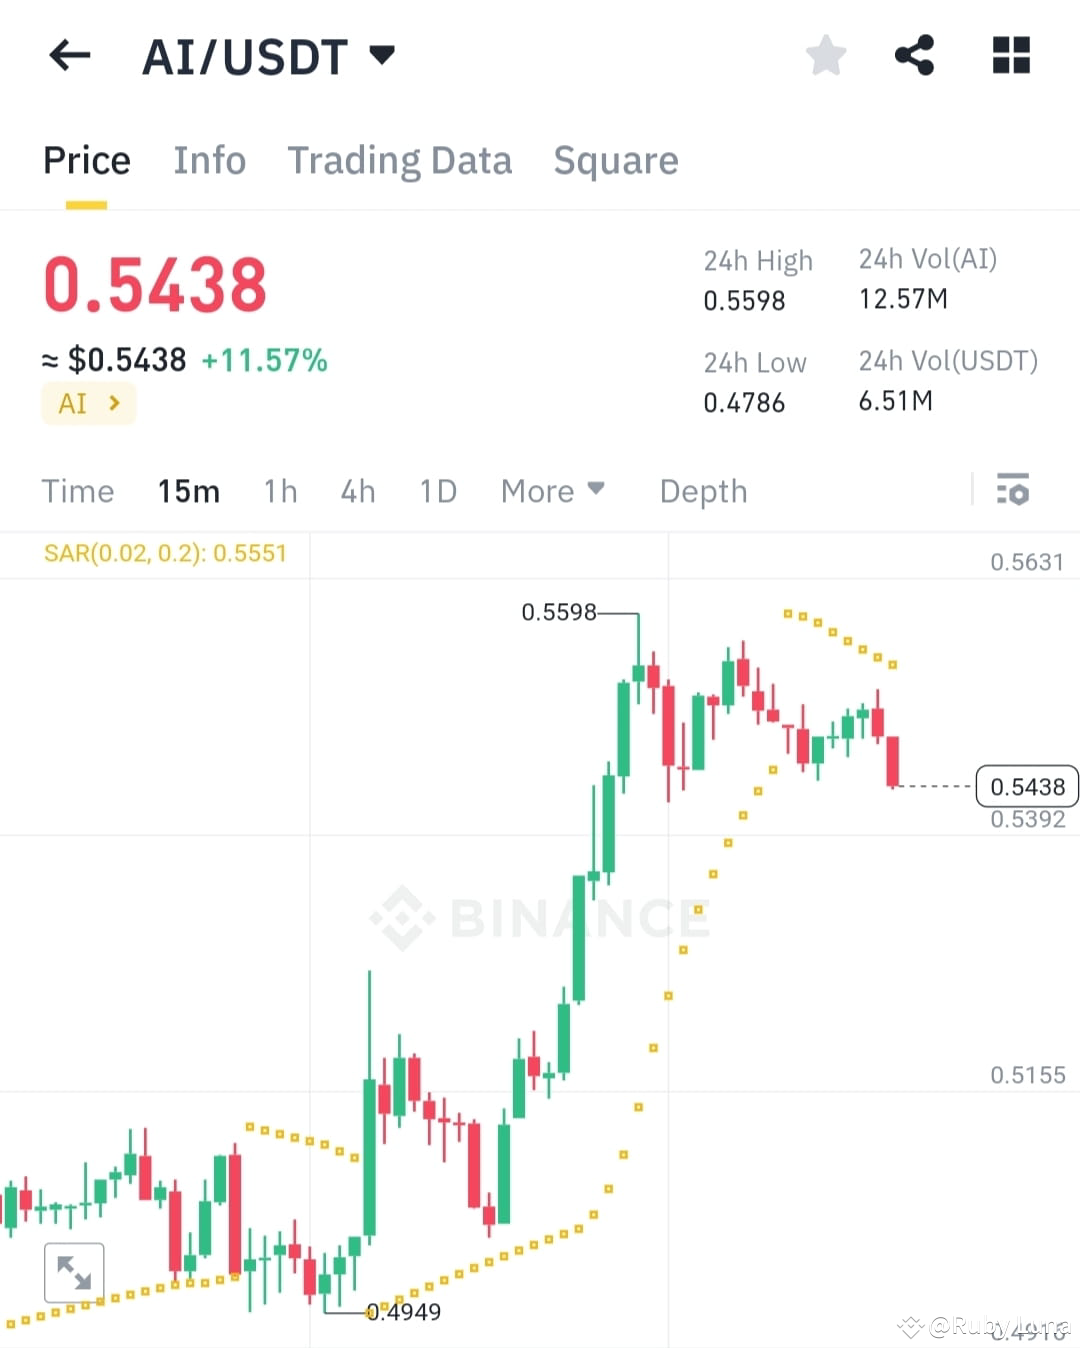The height and width of the screenshot is (1348, 1080).
Task: Open the markets grid menu
Action: pyautogui.click(x=1011, y=56)
